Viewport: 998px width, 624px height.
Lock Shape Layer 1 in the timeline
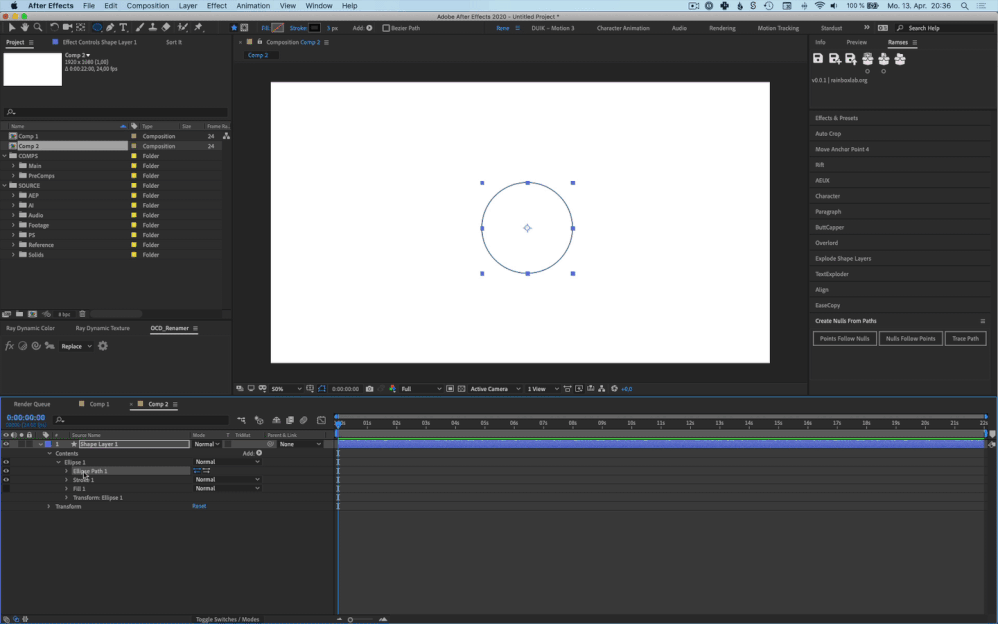tap(28, 444)
